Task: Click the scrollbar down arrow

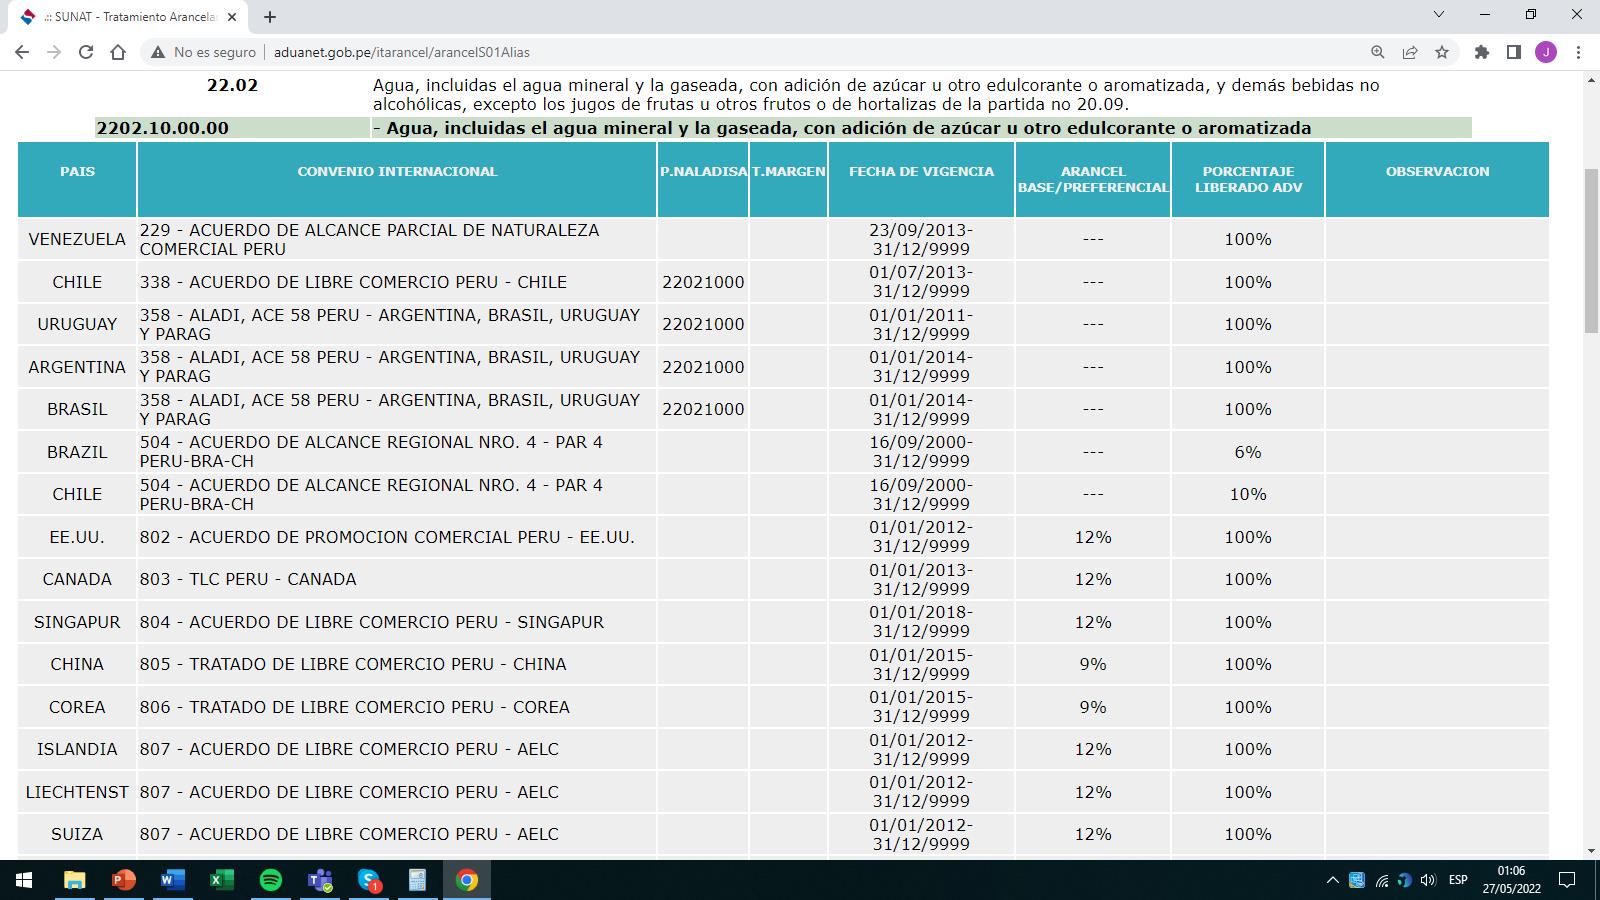Action: [x=1591, y=851]
